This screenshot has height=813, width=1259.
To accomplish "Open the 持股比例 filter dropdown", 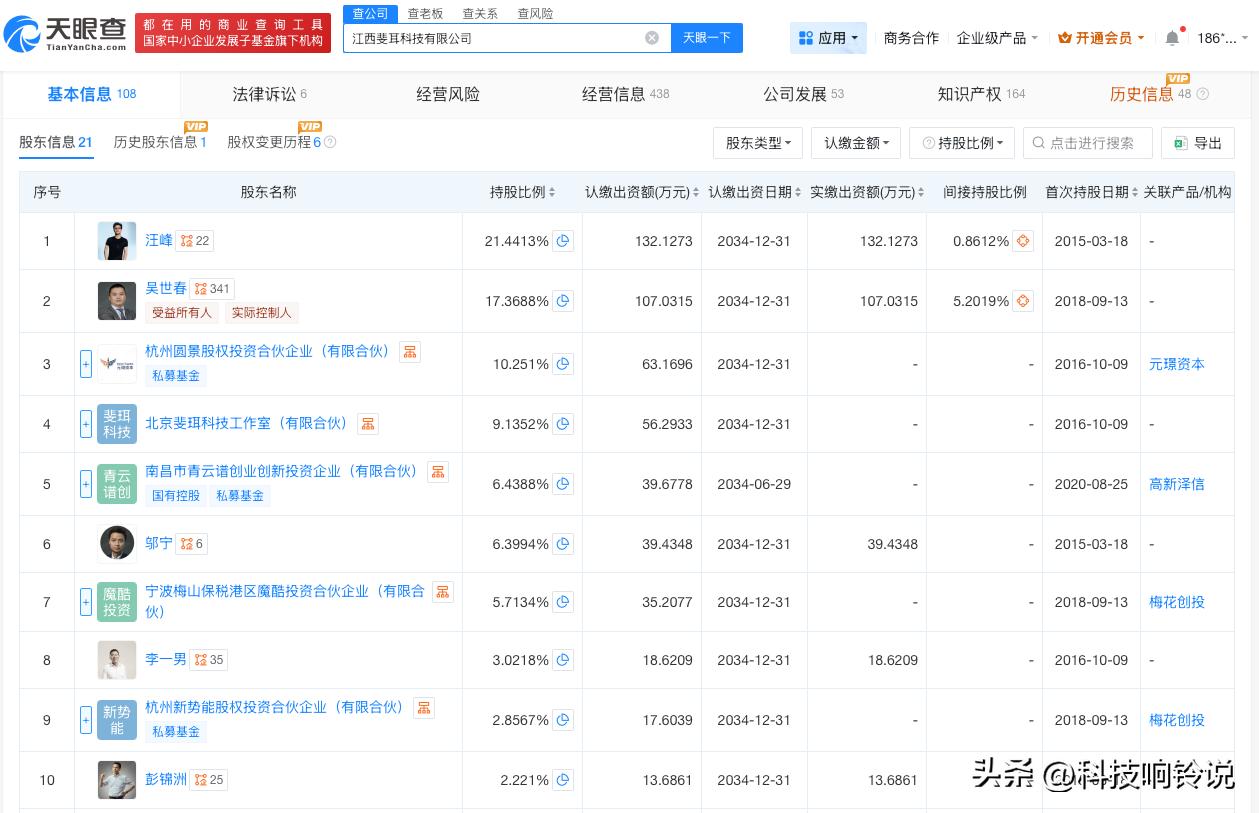I will click(961, 143).
